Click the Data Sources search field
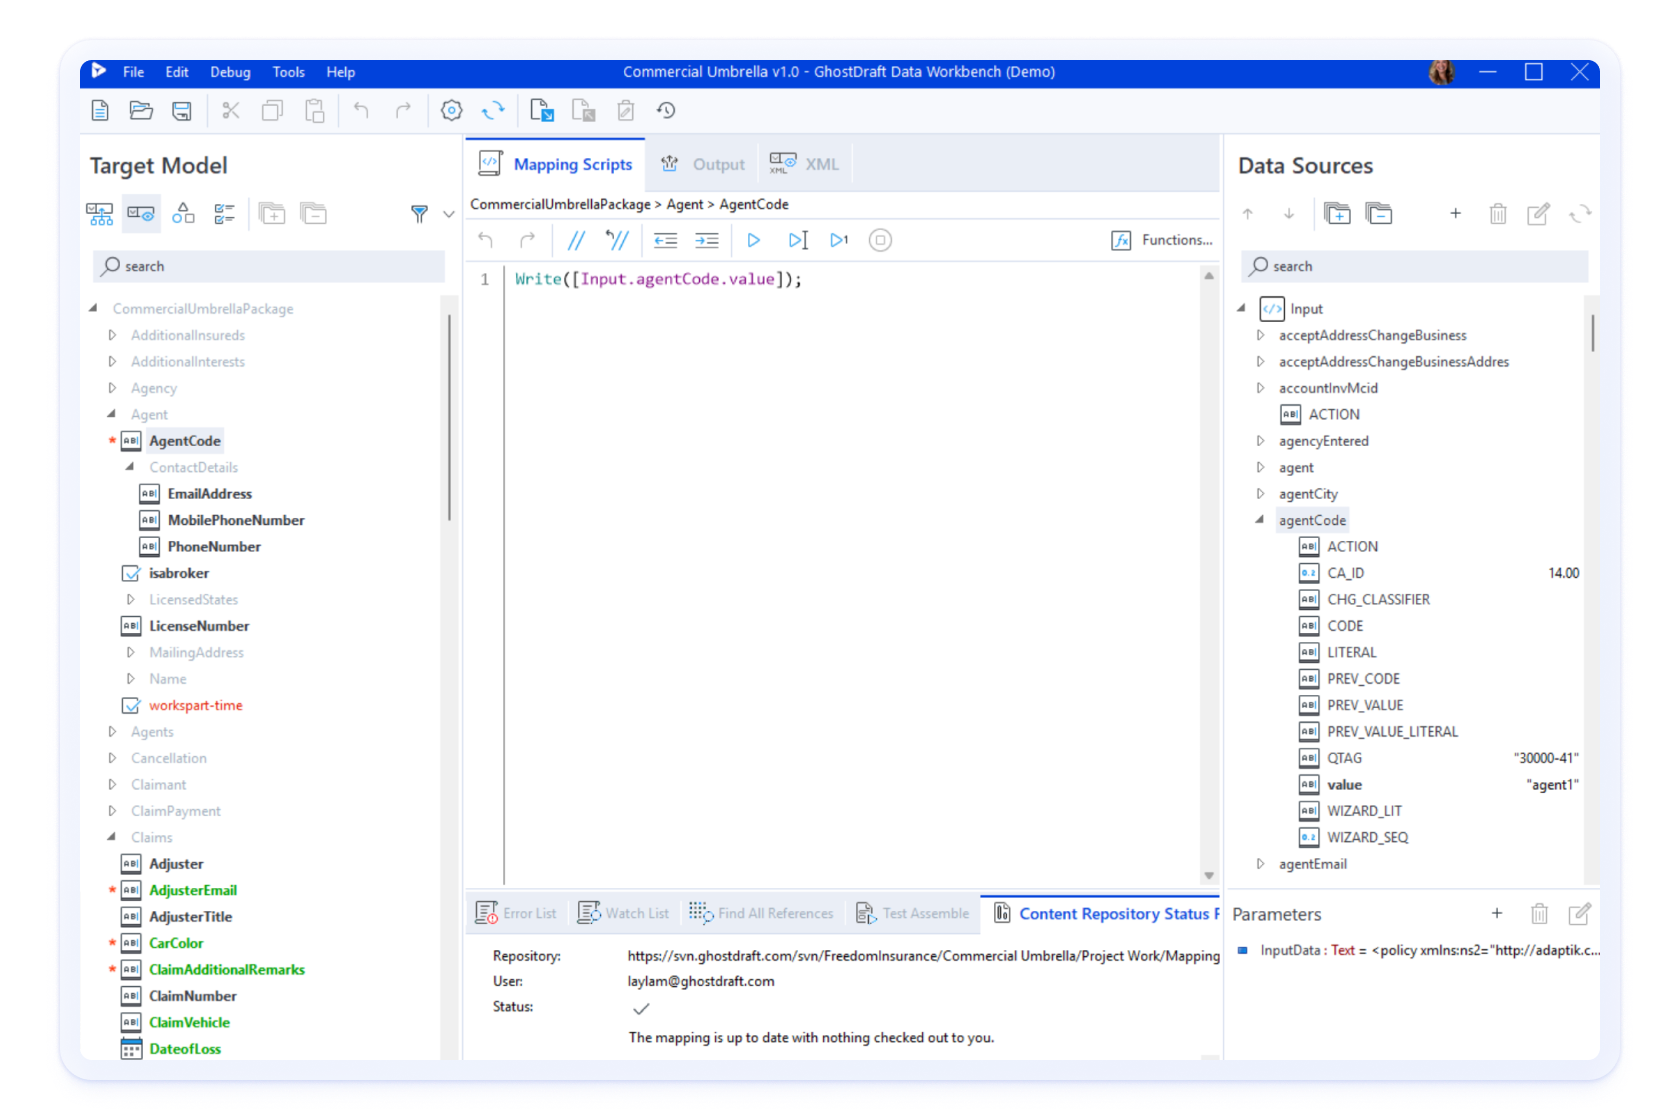Screen dimensions: 1680x1120 [x=1414, y=266]
